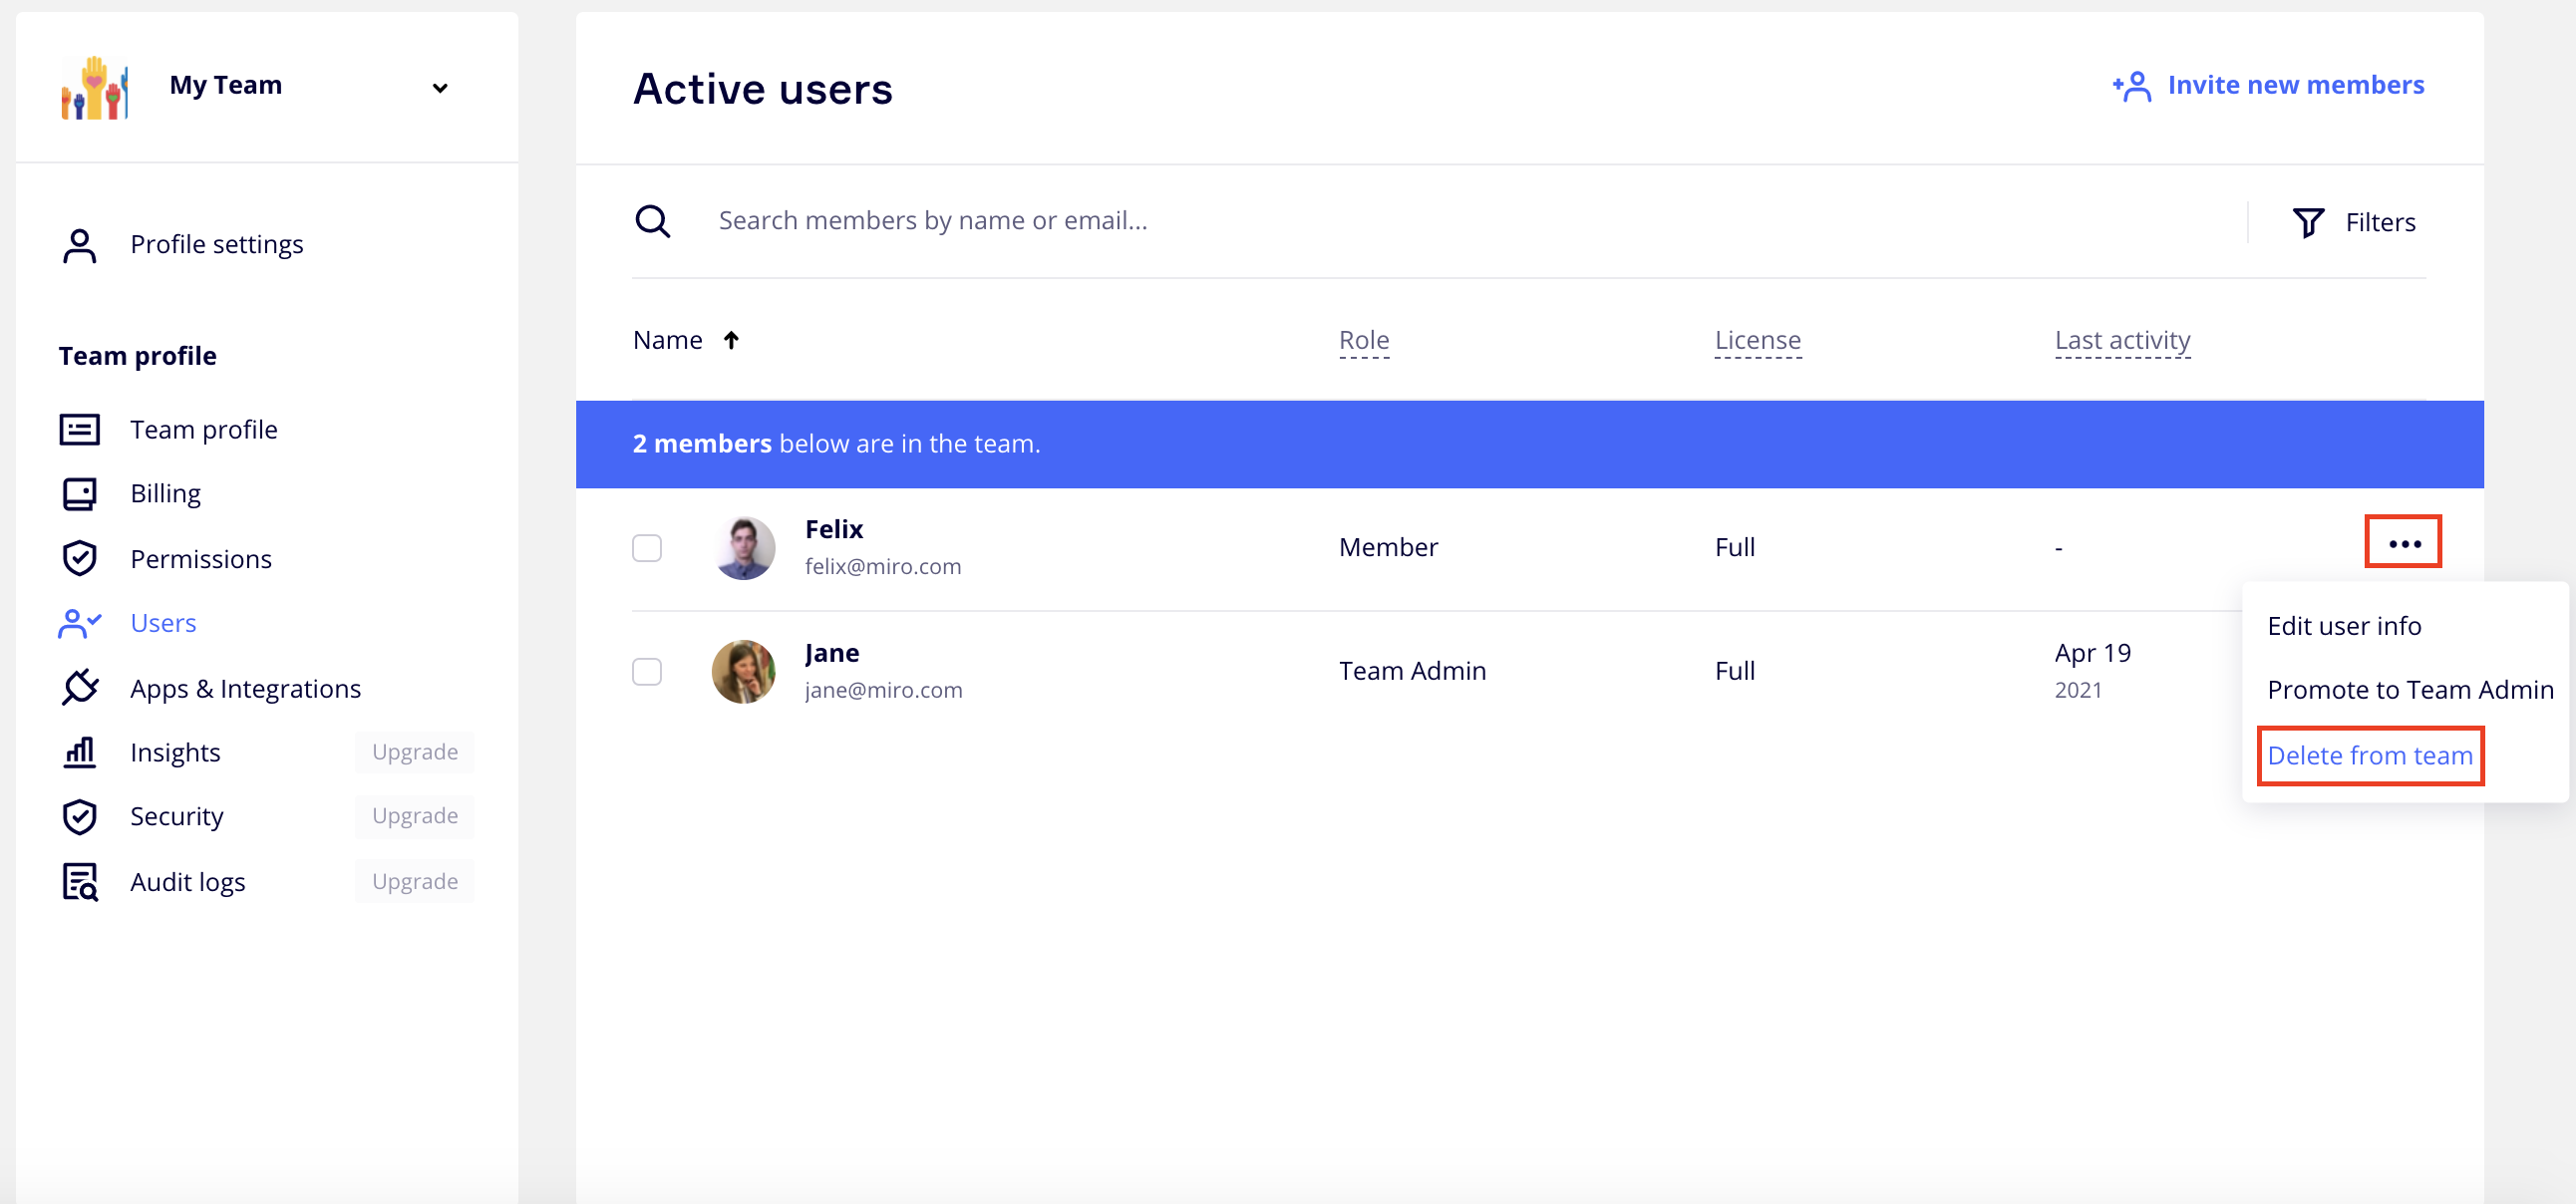Click the Permissions shield icon
The image size is (2576, 1204).
(79, 559)
